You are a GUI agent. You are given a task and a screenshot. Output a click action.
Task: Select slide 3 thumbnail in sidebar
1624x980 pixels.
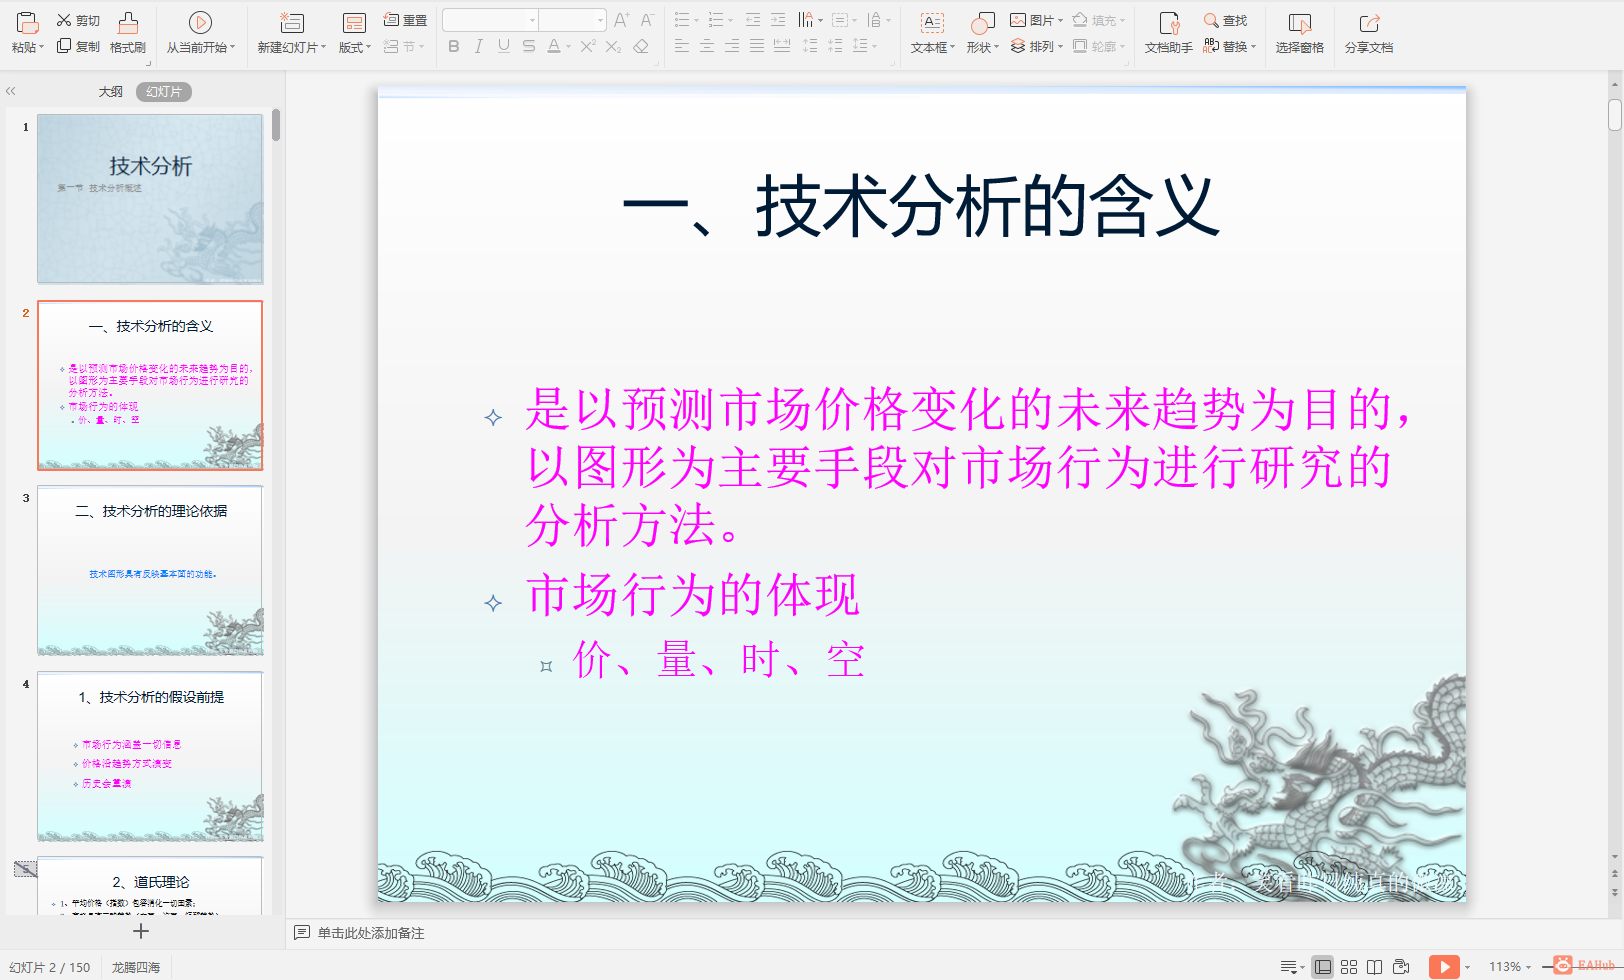pos(149,571)
